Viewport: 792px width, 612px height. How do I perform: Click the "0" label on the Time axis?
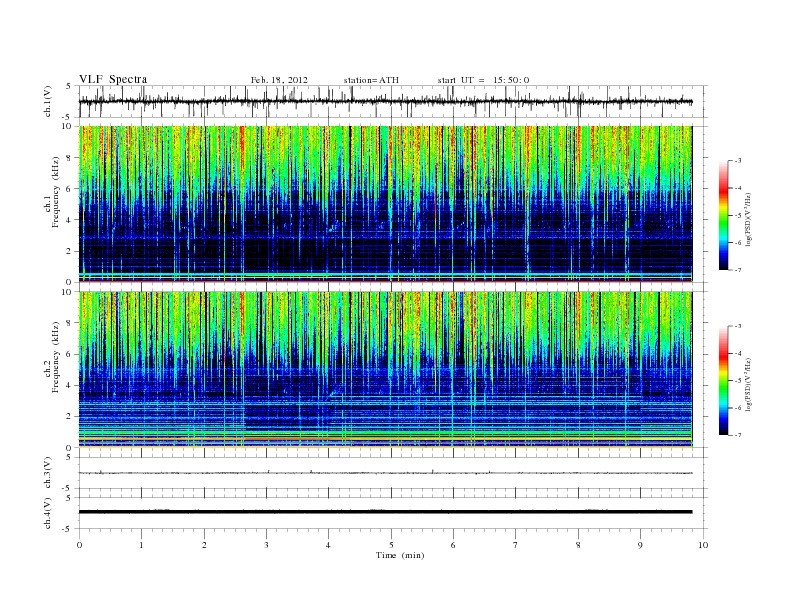click(x=79, y=545)
